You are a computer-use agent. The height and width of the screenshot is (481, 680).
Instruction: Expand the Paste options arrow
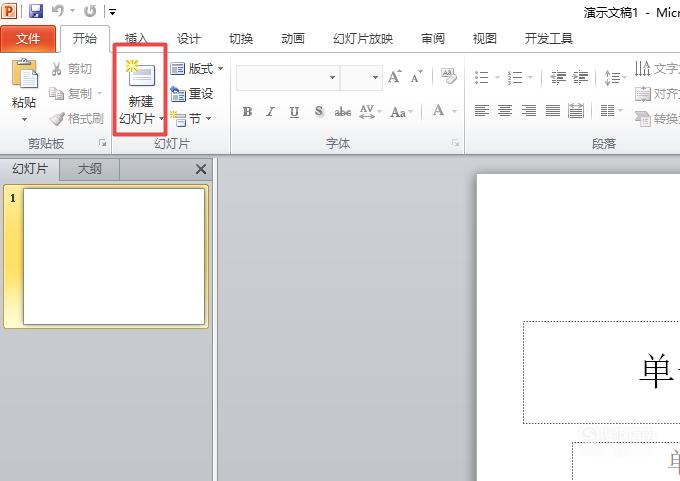coord(24,119)
